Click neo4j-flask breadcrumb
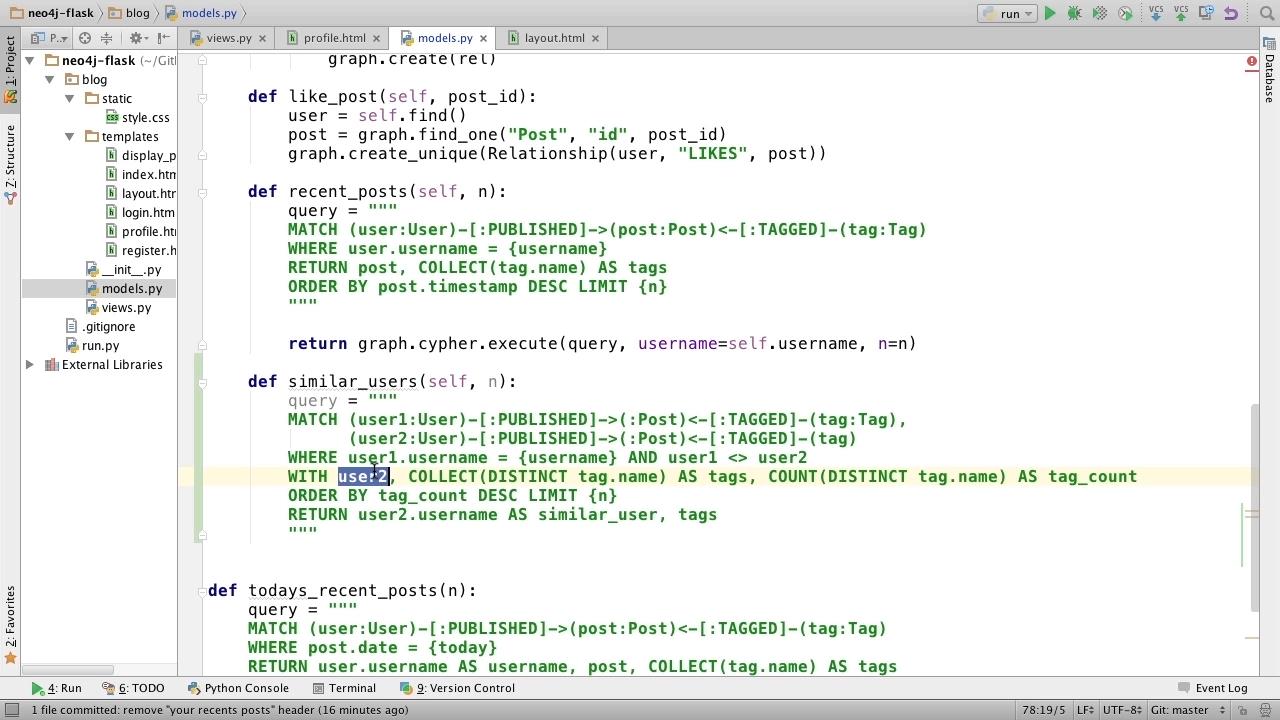 point(50,13)
